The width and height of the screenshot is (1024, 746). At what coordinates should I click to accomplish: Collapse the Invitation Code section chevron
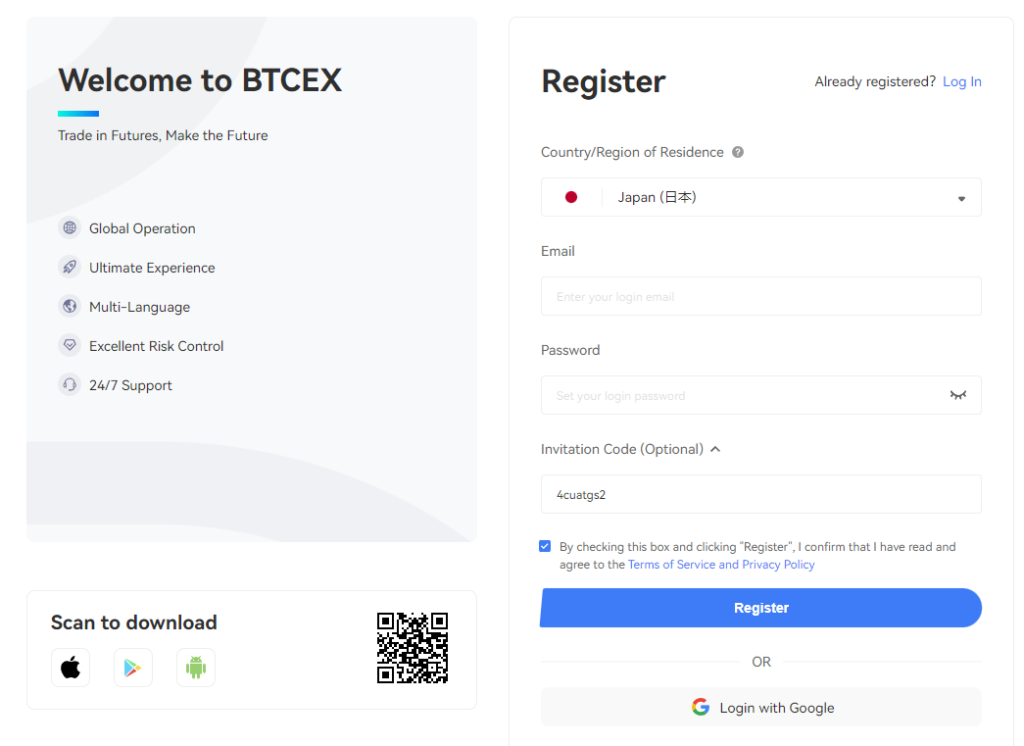[716, 449]
